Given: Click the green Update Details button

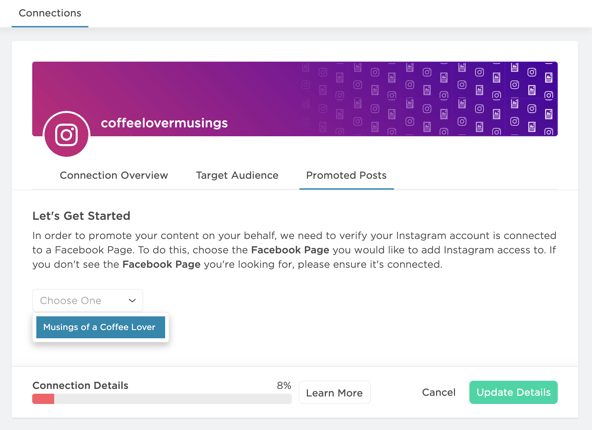Looking at the screenshot, I should [x=513, y=392].
